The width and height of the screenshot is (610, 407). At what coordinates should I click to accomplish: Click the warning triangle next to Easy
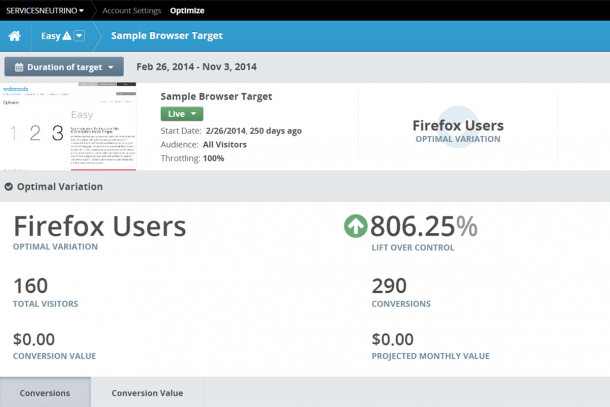pos(67,36)
